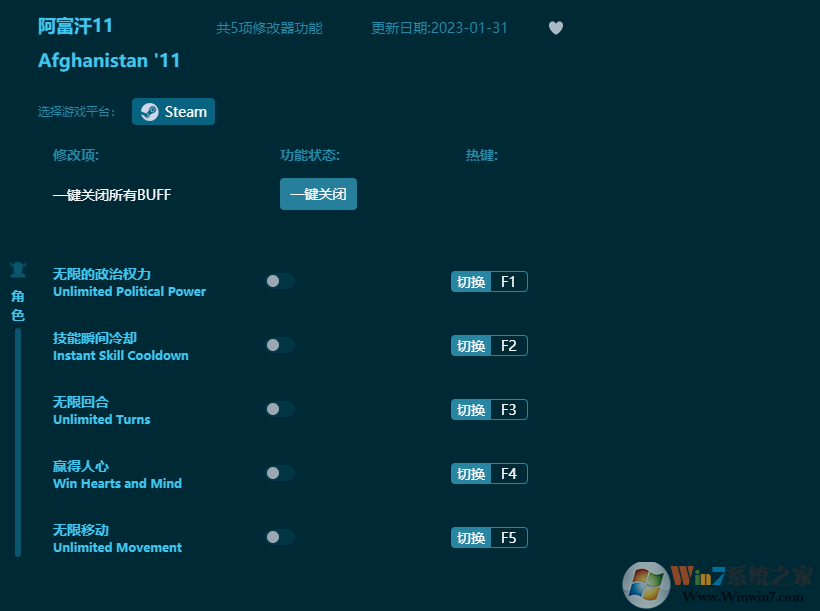The width and height of the screenshot is (820, 611).
Task: Enable Unlimited Movement switch
Action: [280, 537]
